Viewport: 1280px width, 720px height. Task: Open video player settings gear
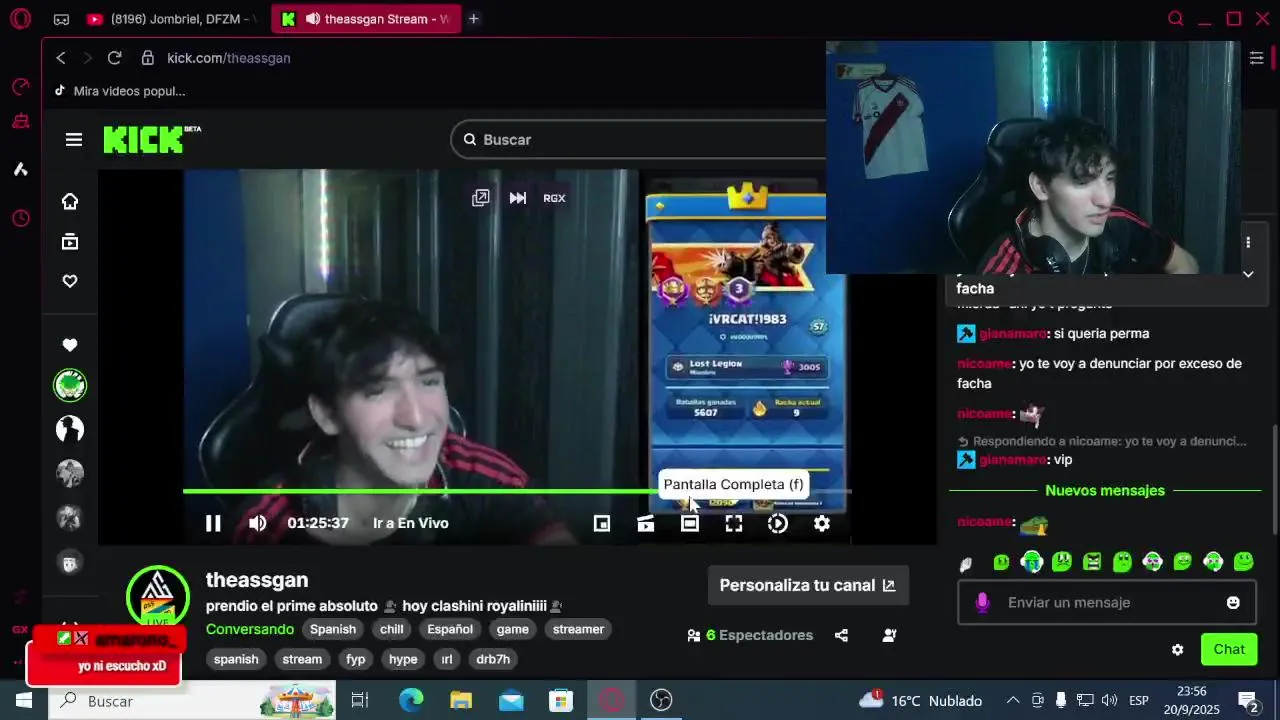[x=822, y=523]
